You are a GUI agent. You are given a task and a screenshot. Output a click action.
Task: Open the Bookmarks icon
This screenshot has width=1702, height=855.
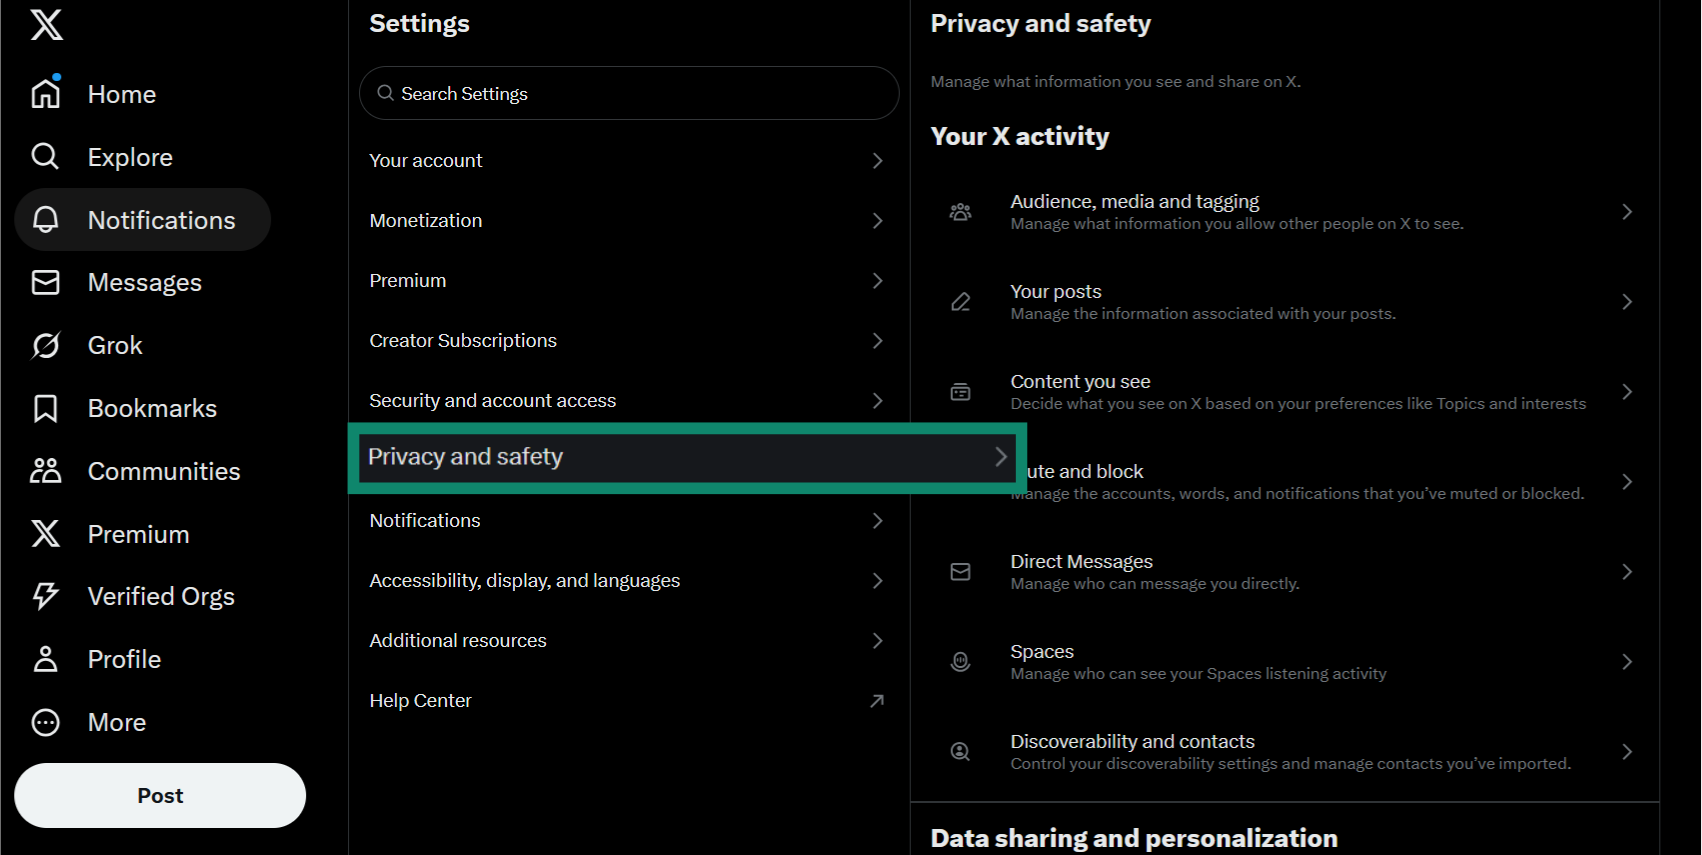(45, 407)
